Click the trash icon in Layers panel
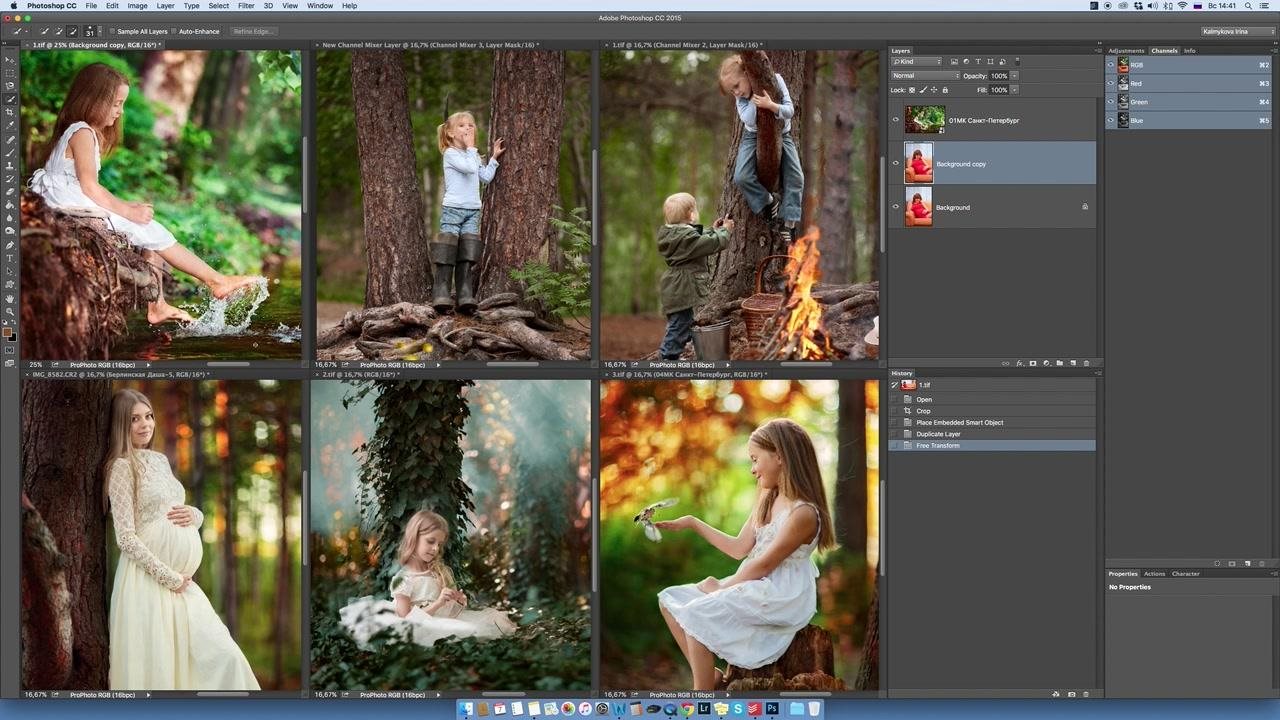 pyautogui.click(x=1086, y=363)
